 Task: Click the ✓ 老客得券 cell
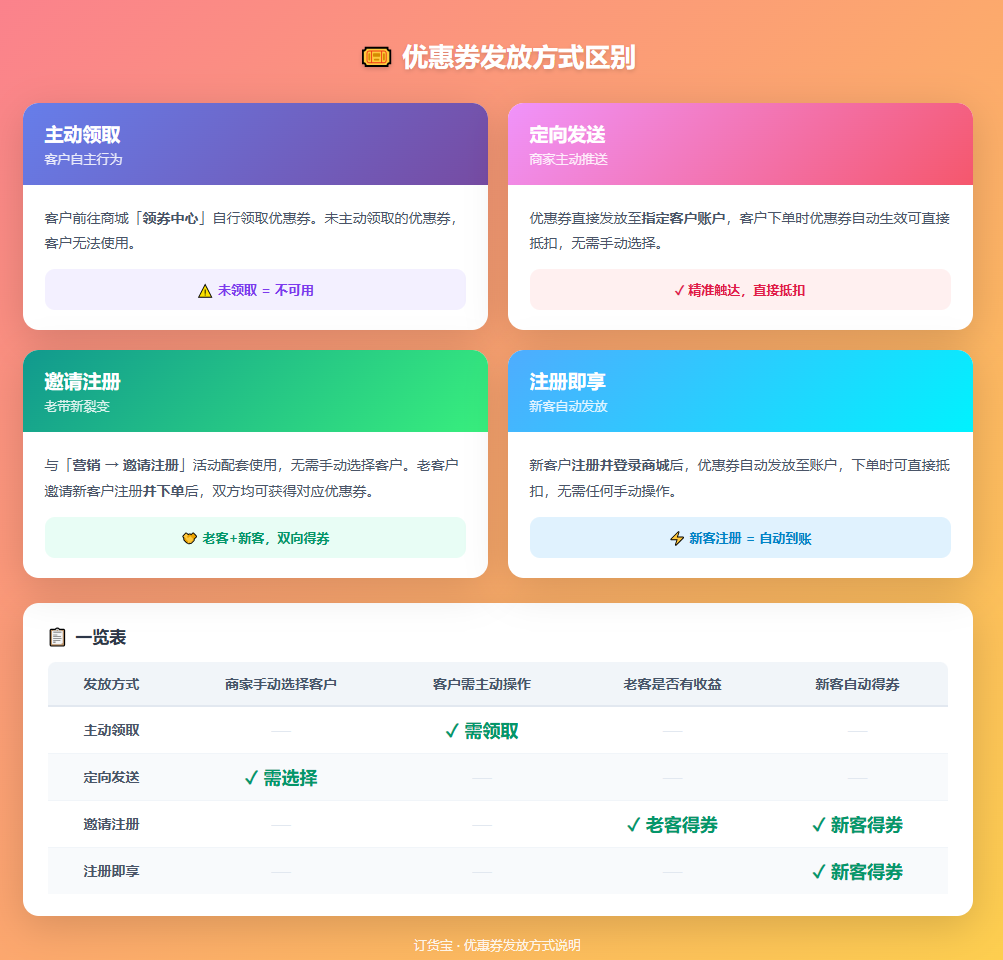pos(672,825)
